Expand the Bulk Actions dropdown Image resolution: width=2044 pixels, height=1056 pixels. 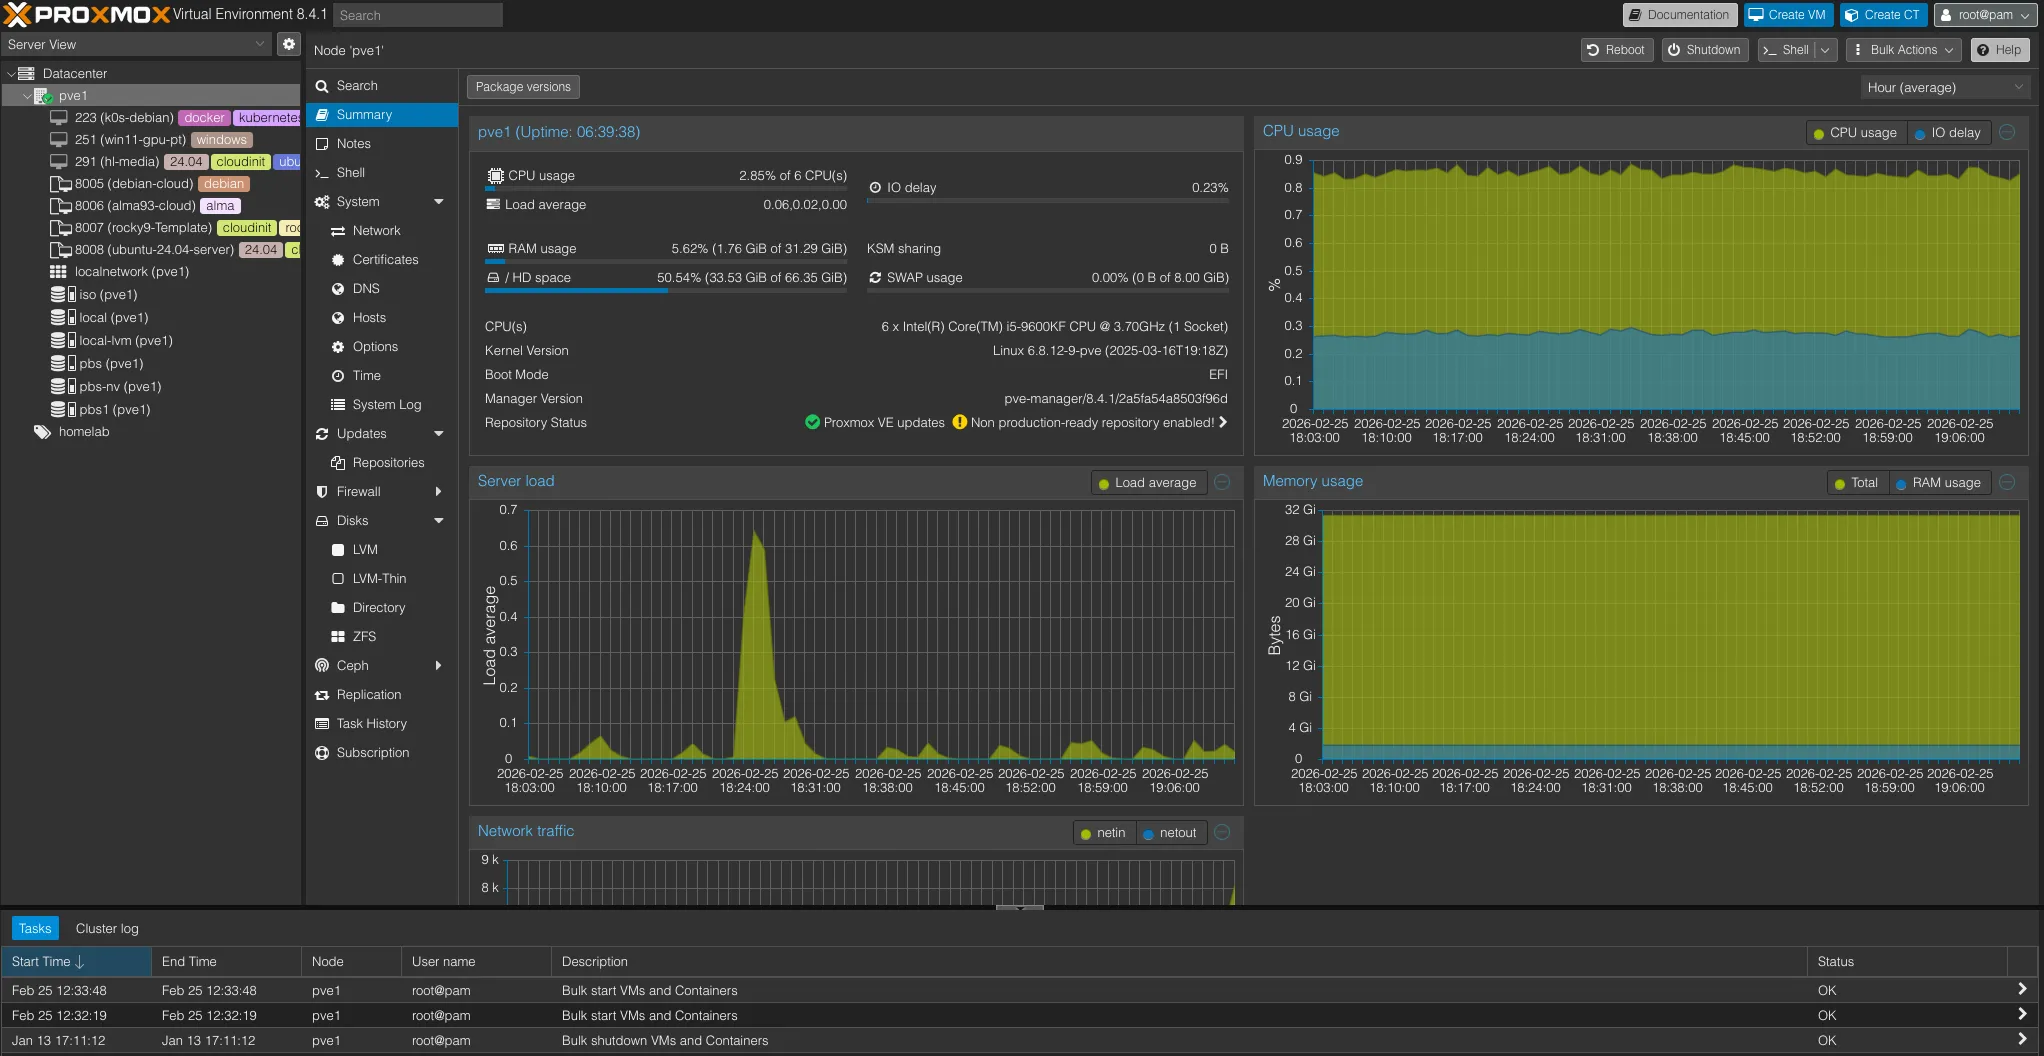(1903, 50)
